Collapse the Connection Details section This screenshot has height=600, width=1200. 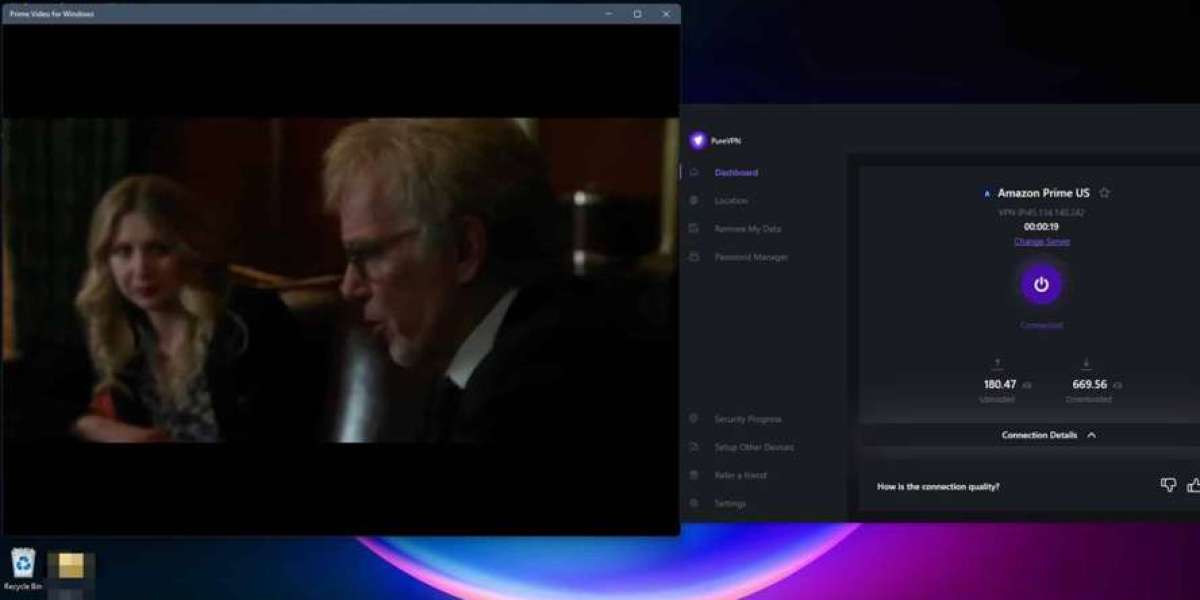(1048, 435)
